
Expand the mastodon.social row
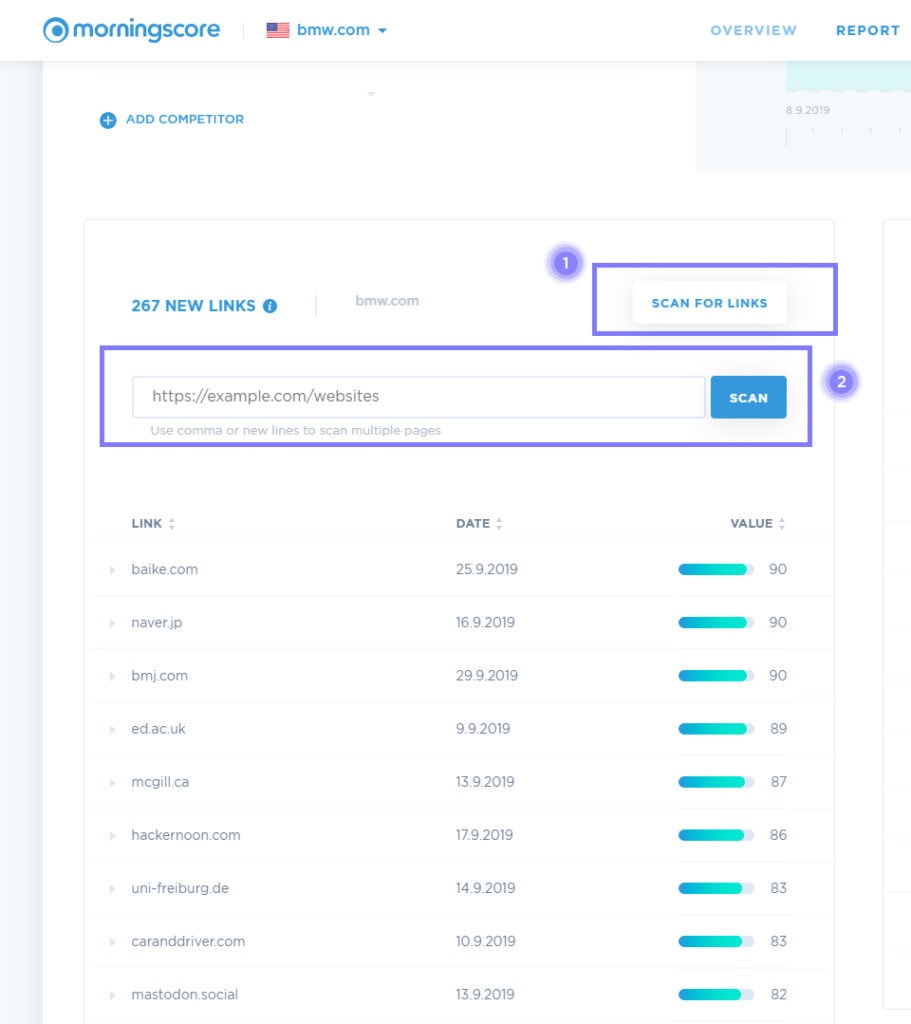pyautogui.click(x=112, y=995)
